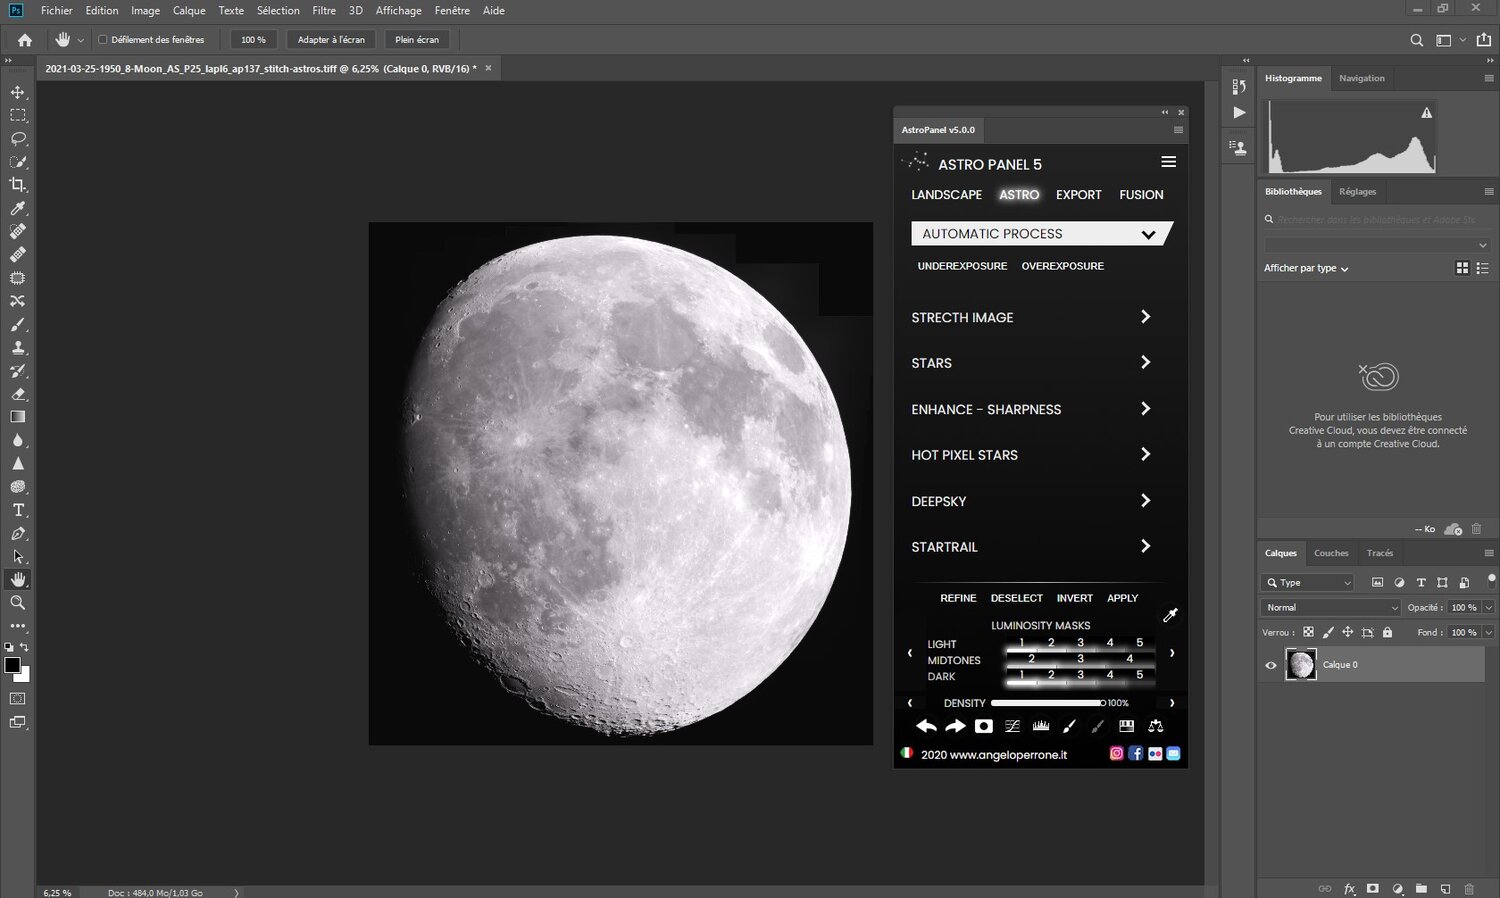The width and height of the screenshot is (1500, 898).
Task: Click the Density slider bar
Action: [1047, 703]
